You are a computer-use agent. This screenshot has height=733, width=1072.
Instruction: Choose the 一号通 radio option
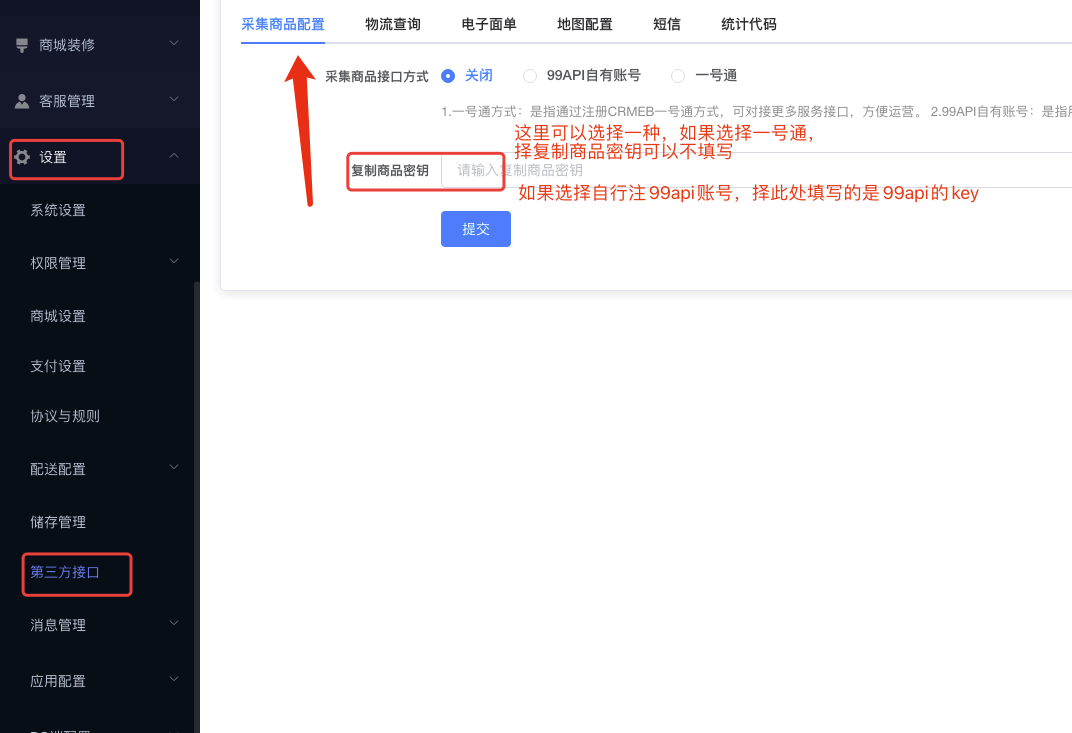pos(678,75)
